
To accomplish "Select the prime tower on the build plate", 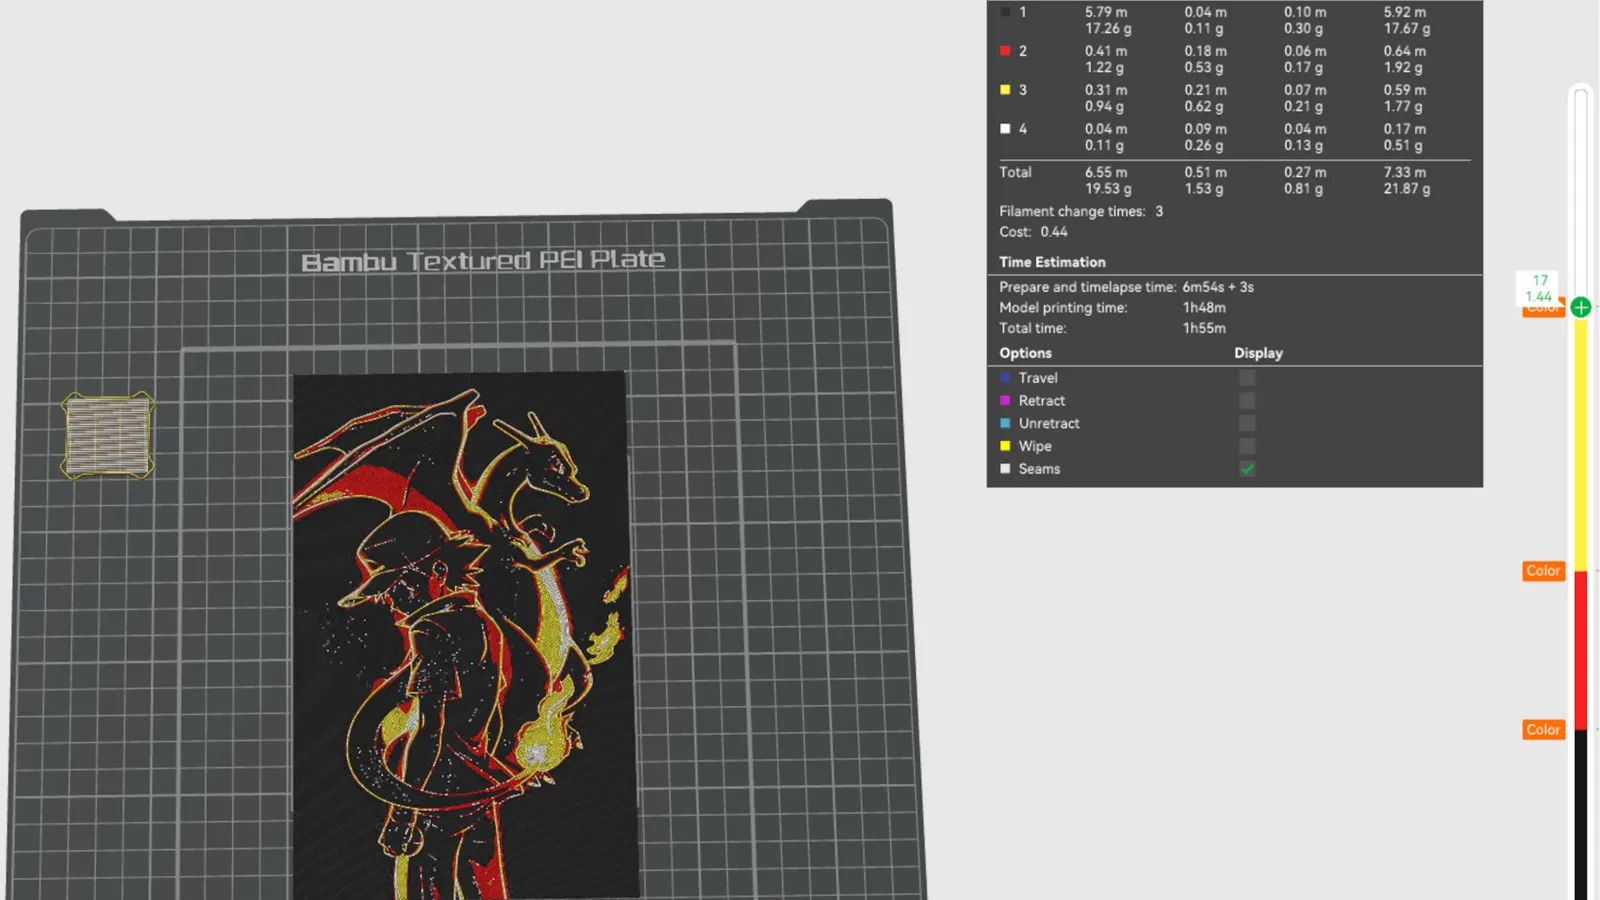I will [108, 435].
